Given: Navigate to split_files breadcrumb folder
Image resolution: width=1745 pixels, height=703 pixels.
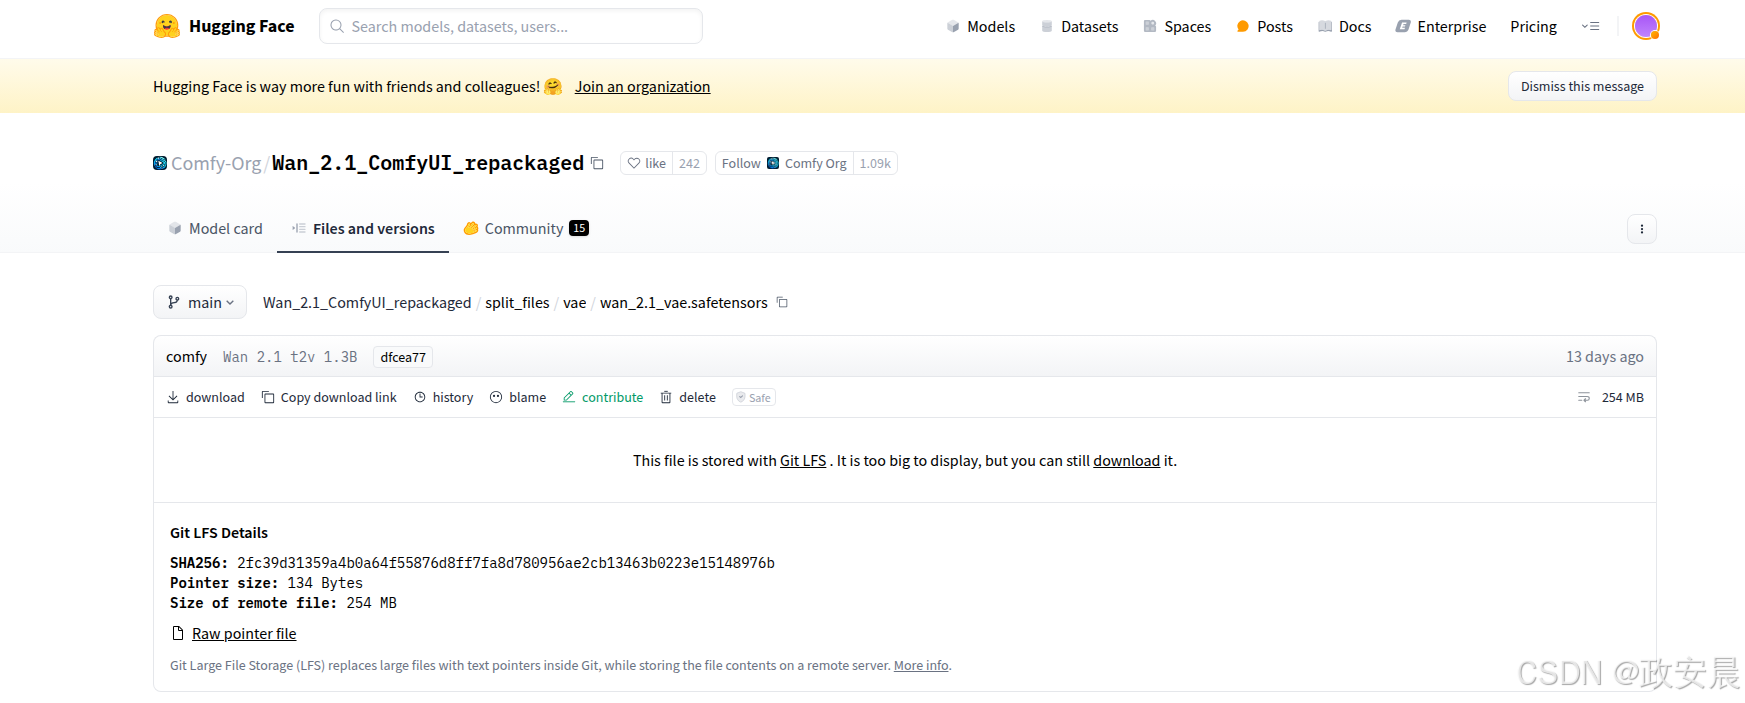Looking at the screenshot, I should coord(517,302).
